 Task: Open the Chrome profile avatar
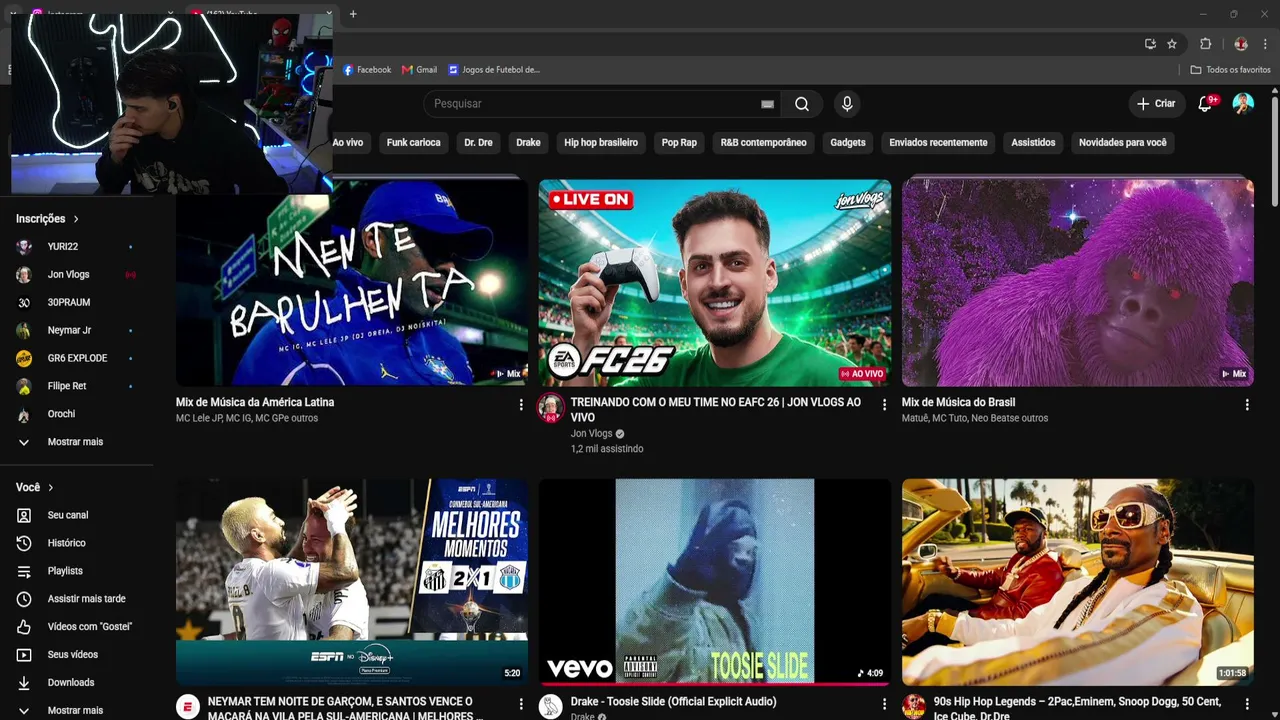tap(1241, 44)
